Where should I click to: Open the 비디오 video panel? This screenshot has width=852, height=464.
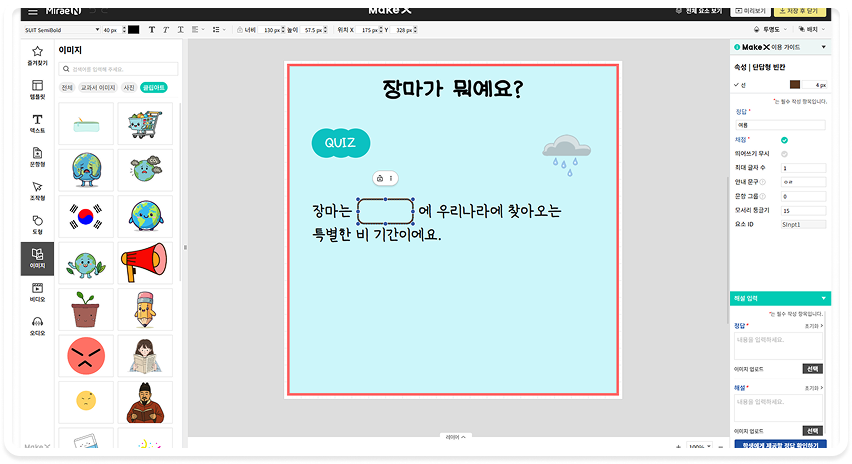[37, 292]
